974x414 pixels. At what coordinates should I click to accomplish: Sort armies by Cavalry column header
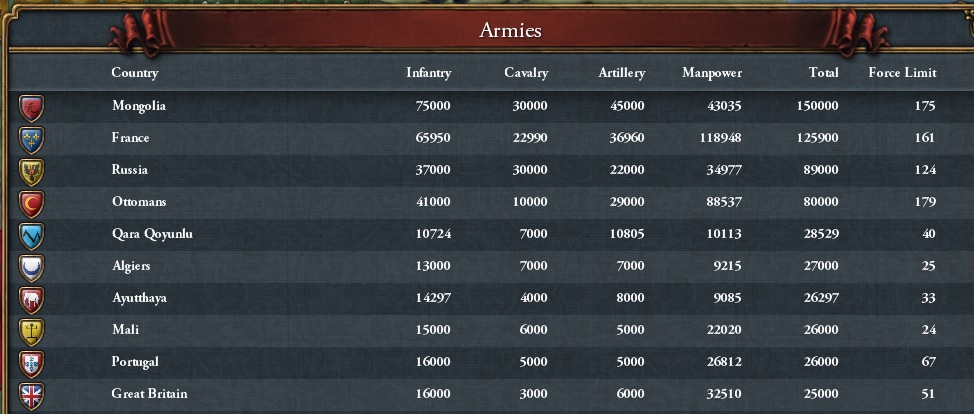(x=526, y=73)
